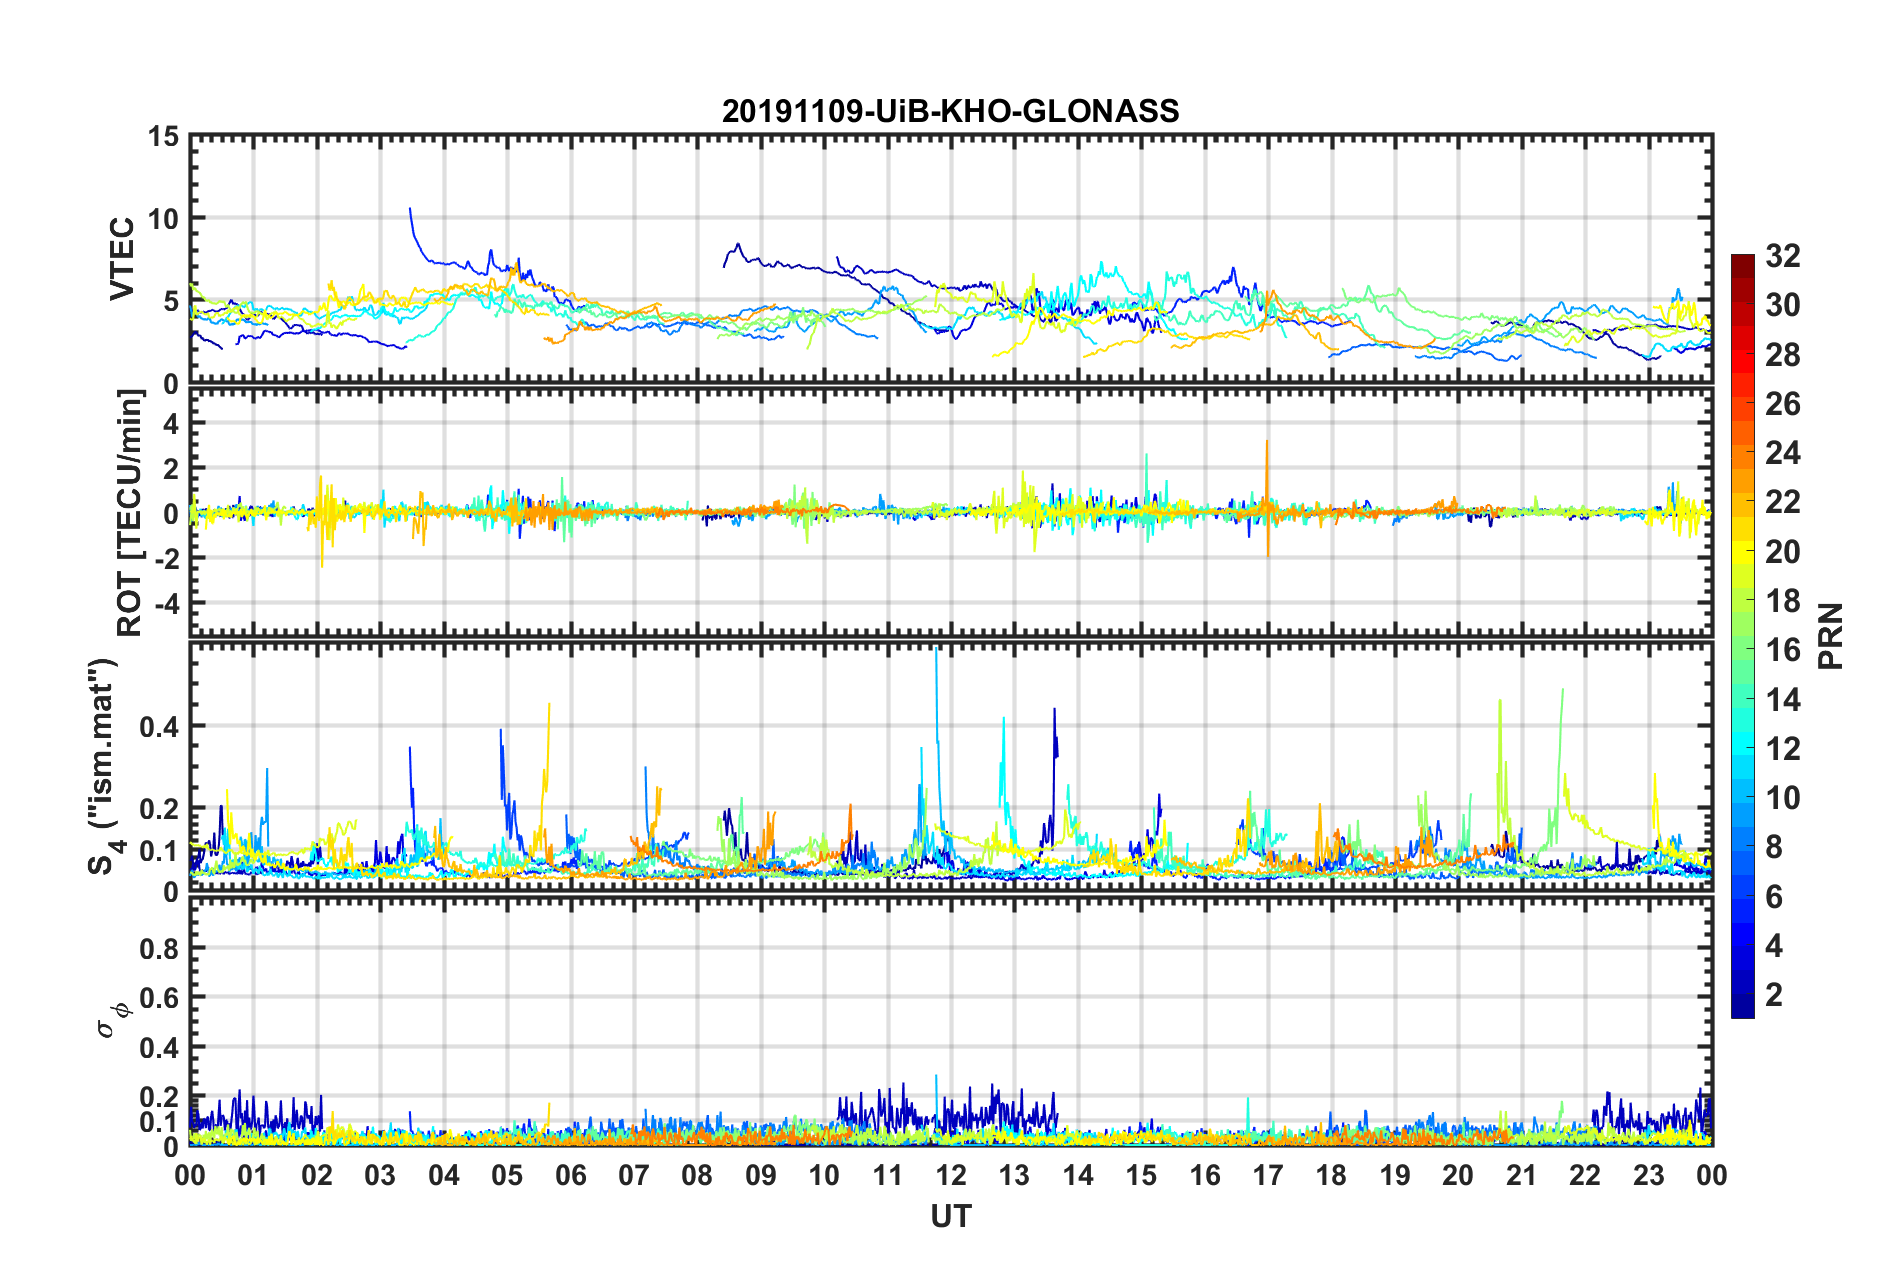Screen dimensions: 1902x1272
Task: Select colorbar tick label 32
Action: [x=1783, y=256]
